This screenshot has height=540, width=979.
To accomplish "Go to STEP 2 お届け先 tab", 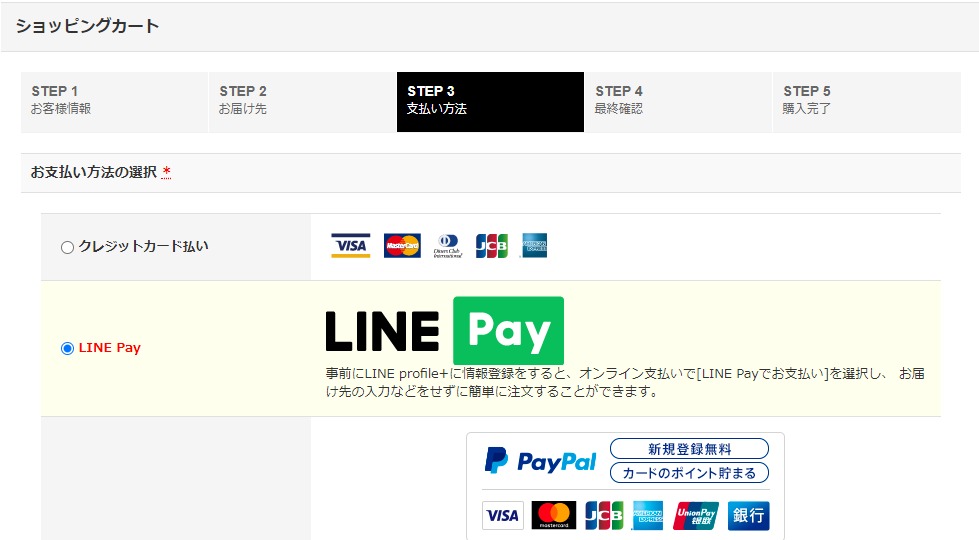I will (x=302, y=102).
